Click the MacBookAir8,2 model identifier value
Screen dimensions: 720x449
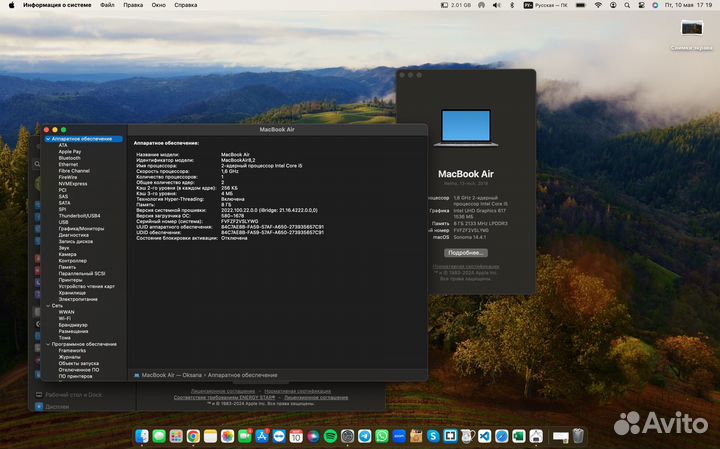[x=238, y=160]
